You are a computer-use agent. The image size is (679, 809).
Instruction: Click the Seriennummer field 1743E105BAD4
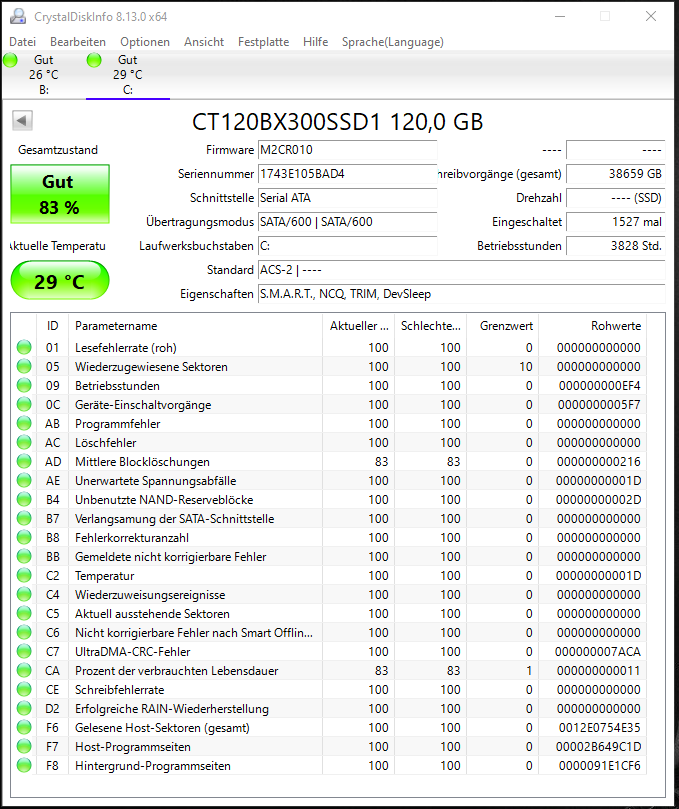point(347,174)
